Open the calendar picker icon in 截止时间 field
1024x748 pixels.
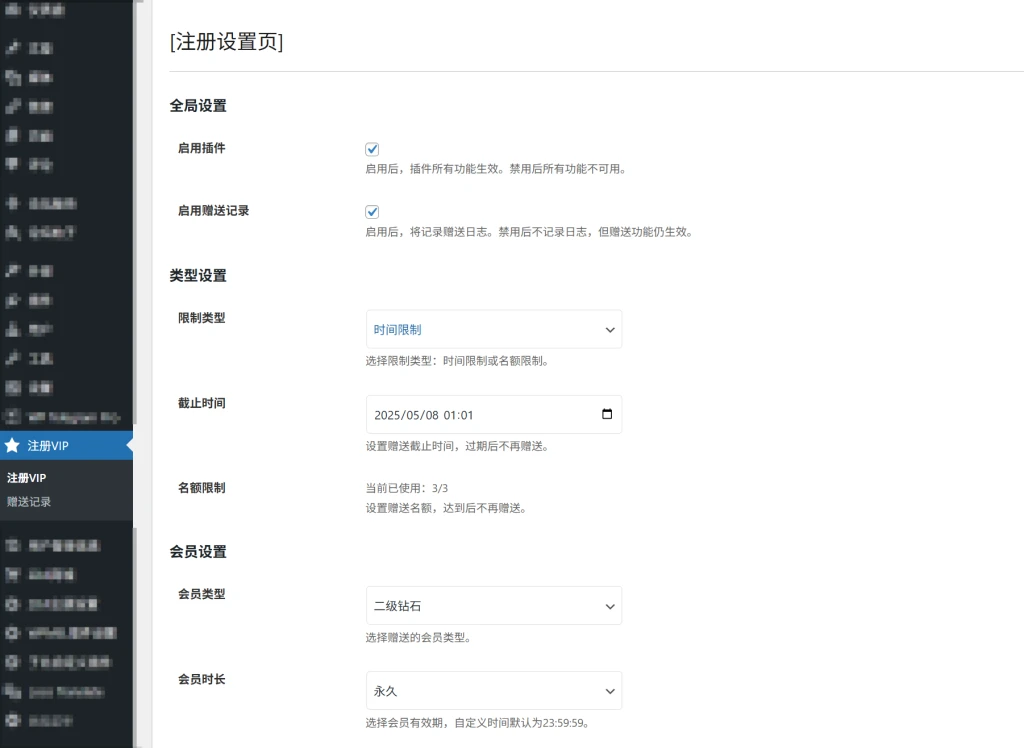607,414
